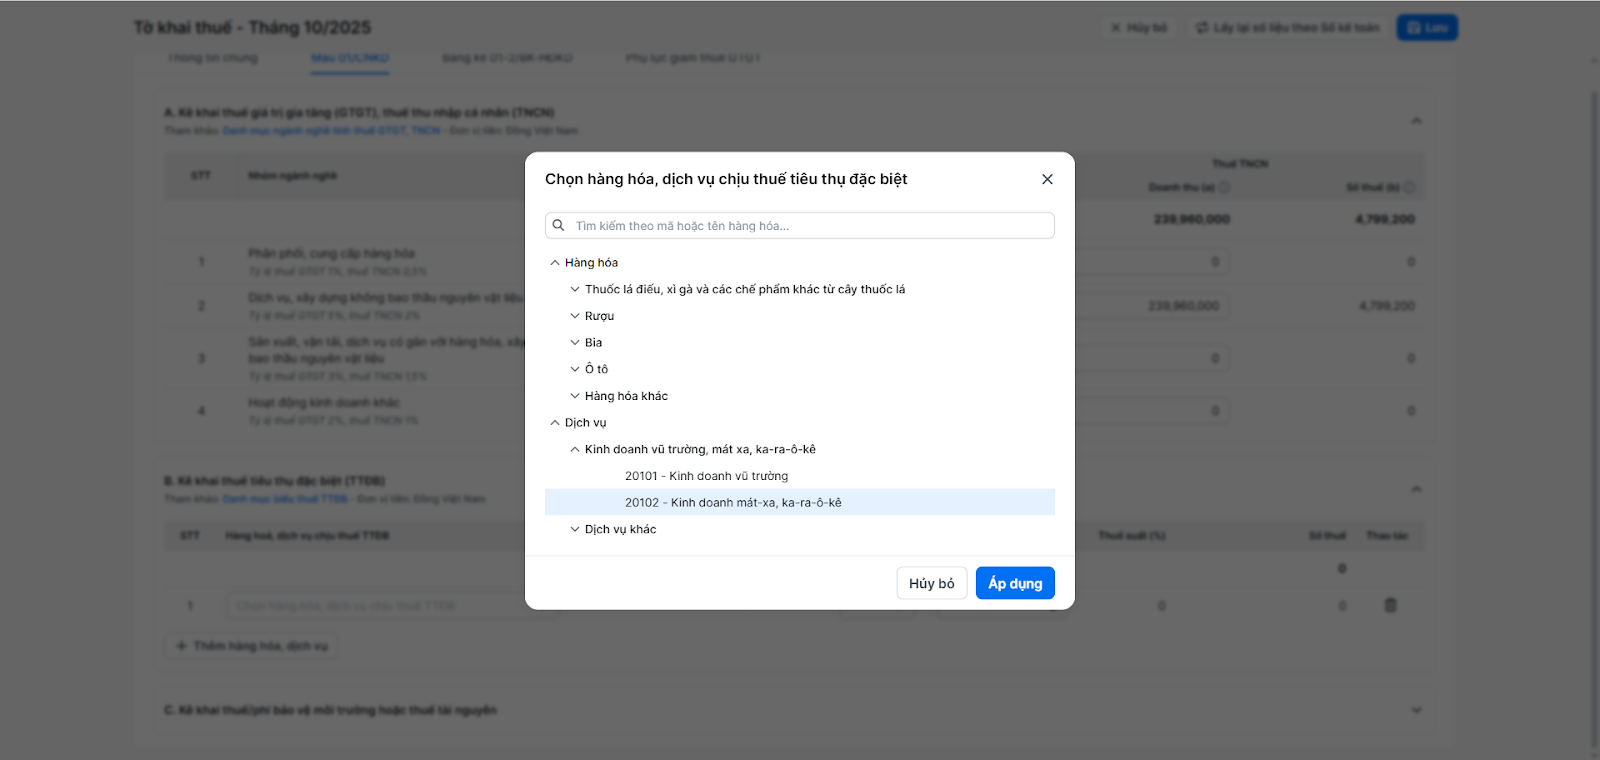Expand the Thuốc lá điếu, xì gà category
This screenshot has width=1600, height=760.
575,289
